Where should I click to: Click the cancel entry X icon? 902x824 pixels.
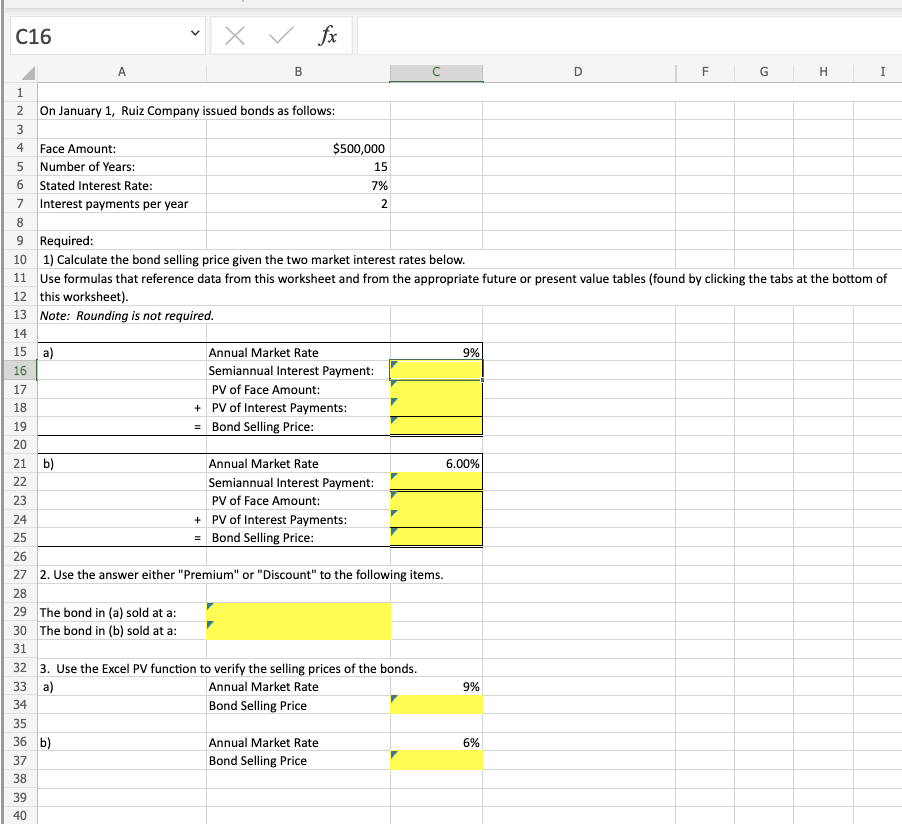click(x=234, y=36)
